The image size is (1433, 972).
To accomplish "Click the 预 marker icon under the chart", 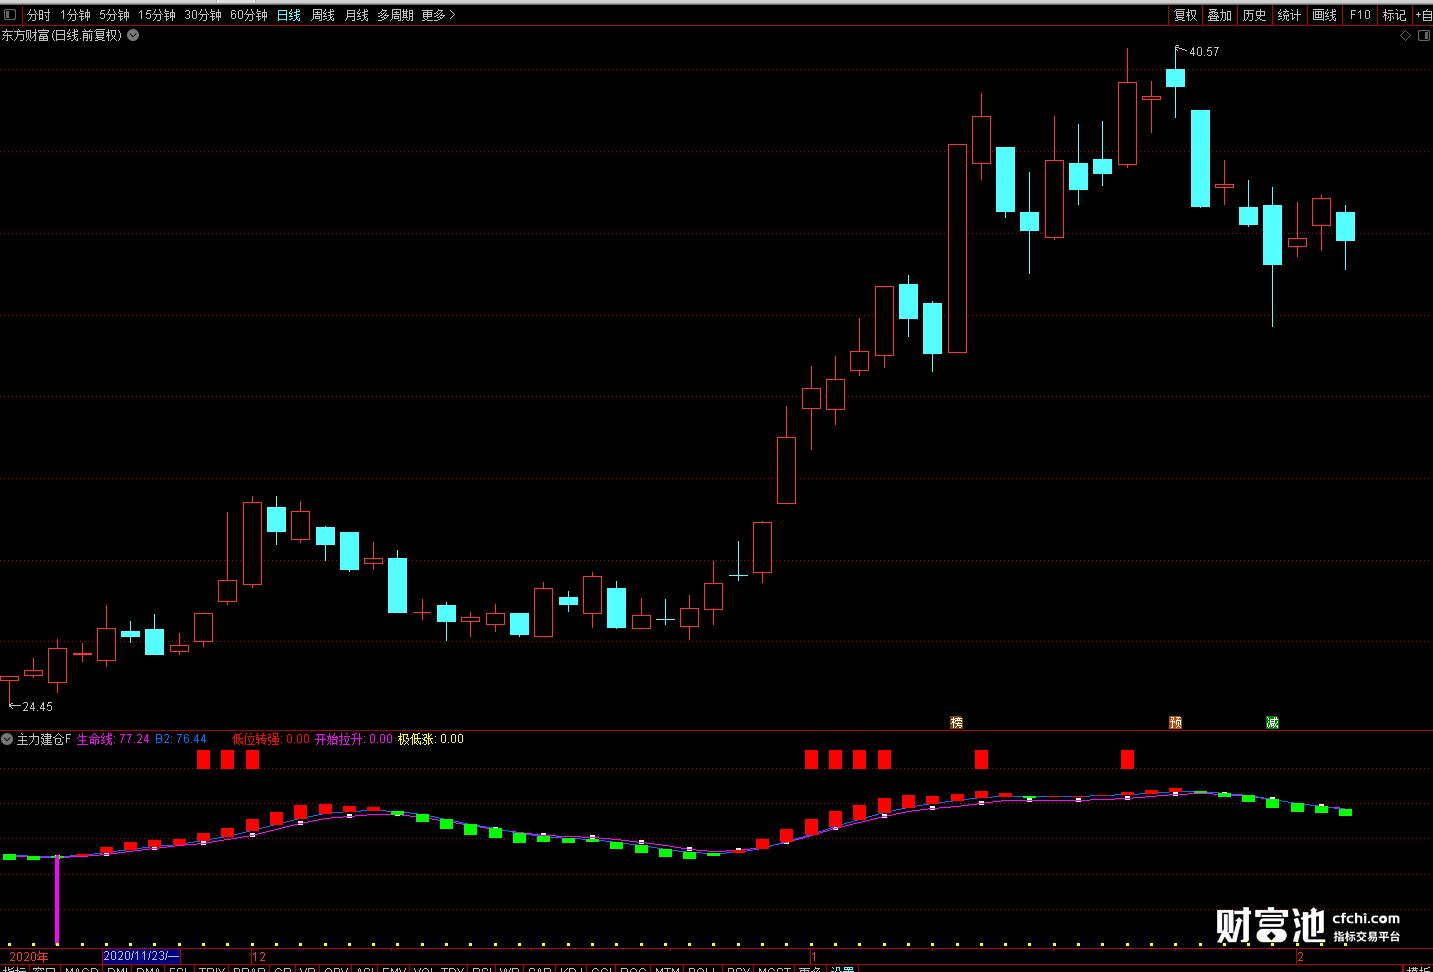I will point(1175,722).
